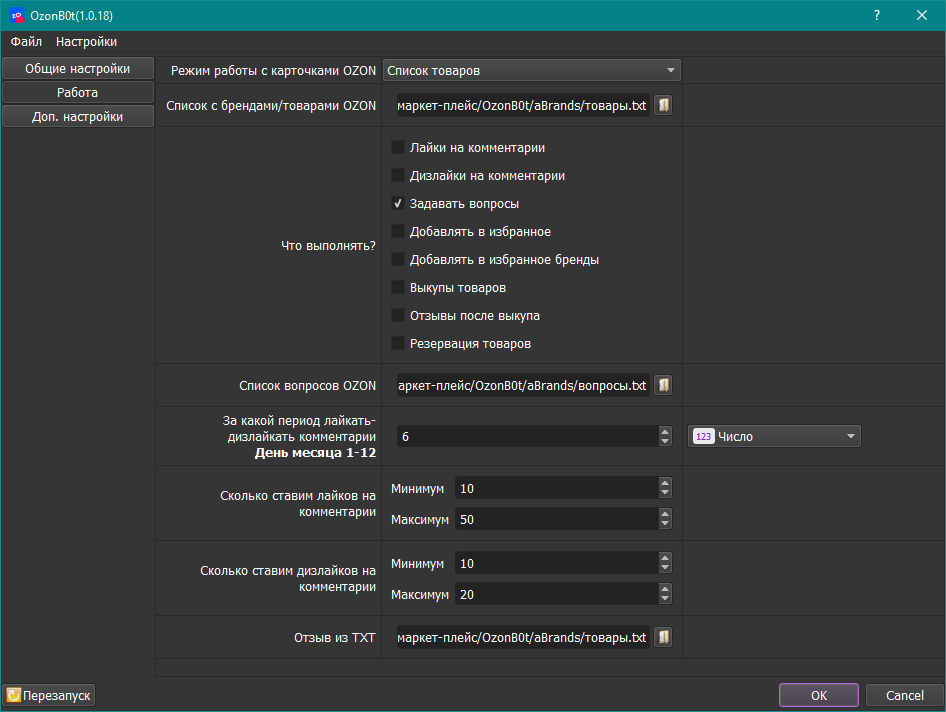Enable Отзывы после выкупа checkbox
This screenshot has width=946, height=712.
point(398,316)
